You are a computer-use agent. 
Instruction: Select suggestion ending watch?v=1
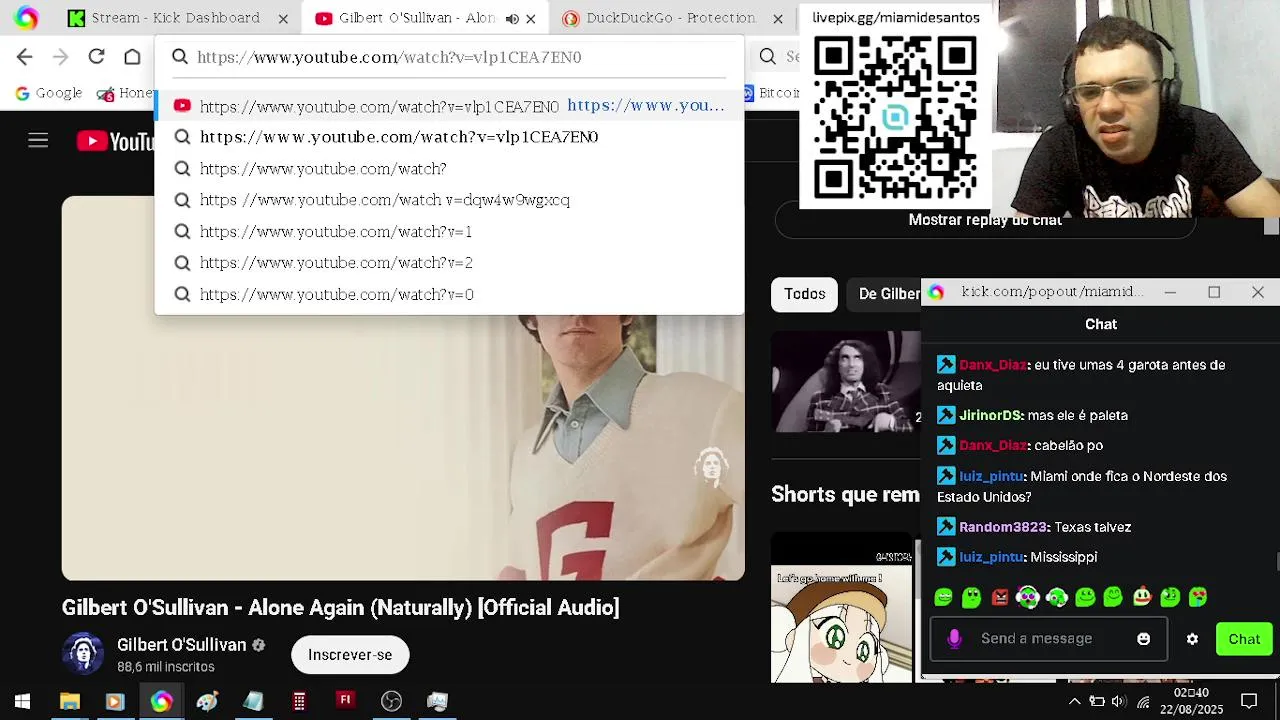point(449,232)
